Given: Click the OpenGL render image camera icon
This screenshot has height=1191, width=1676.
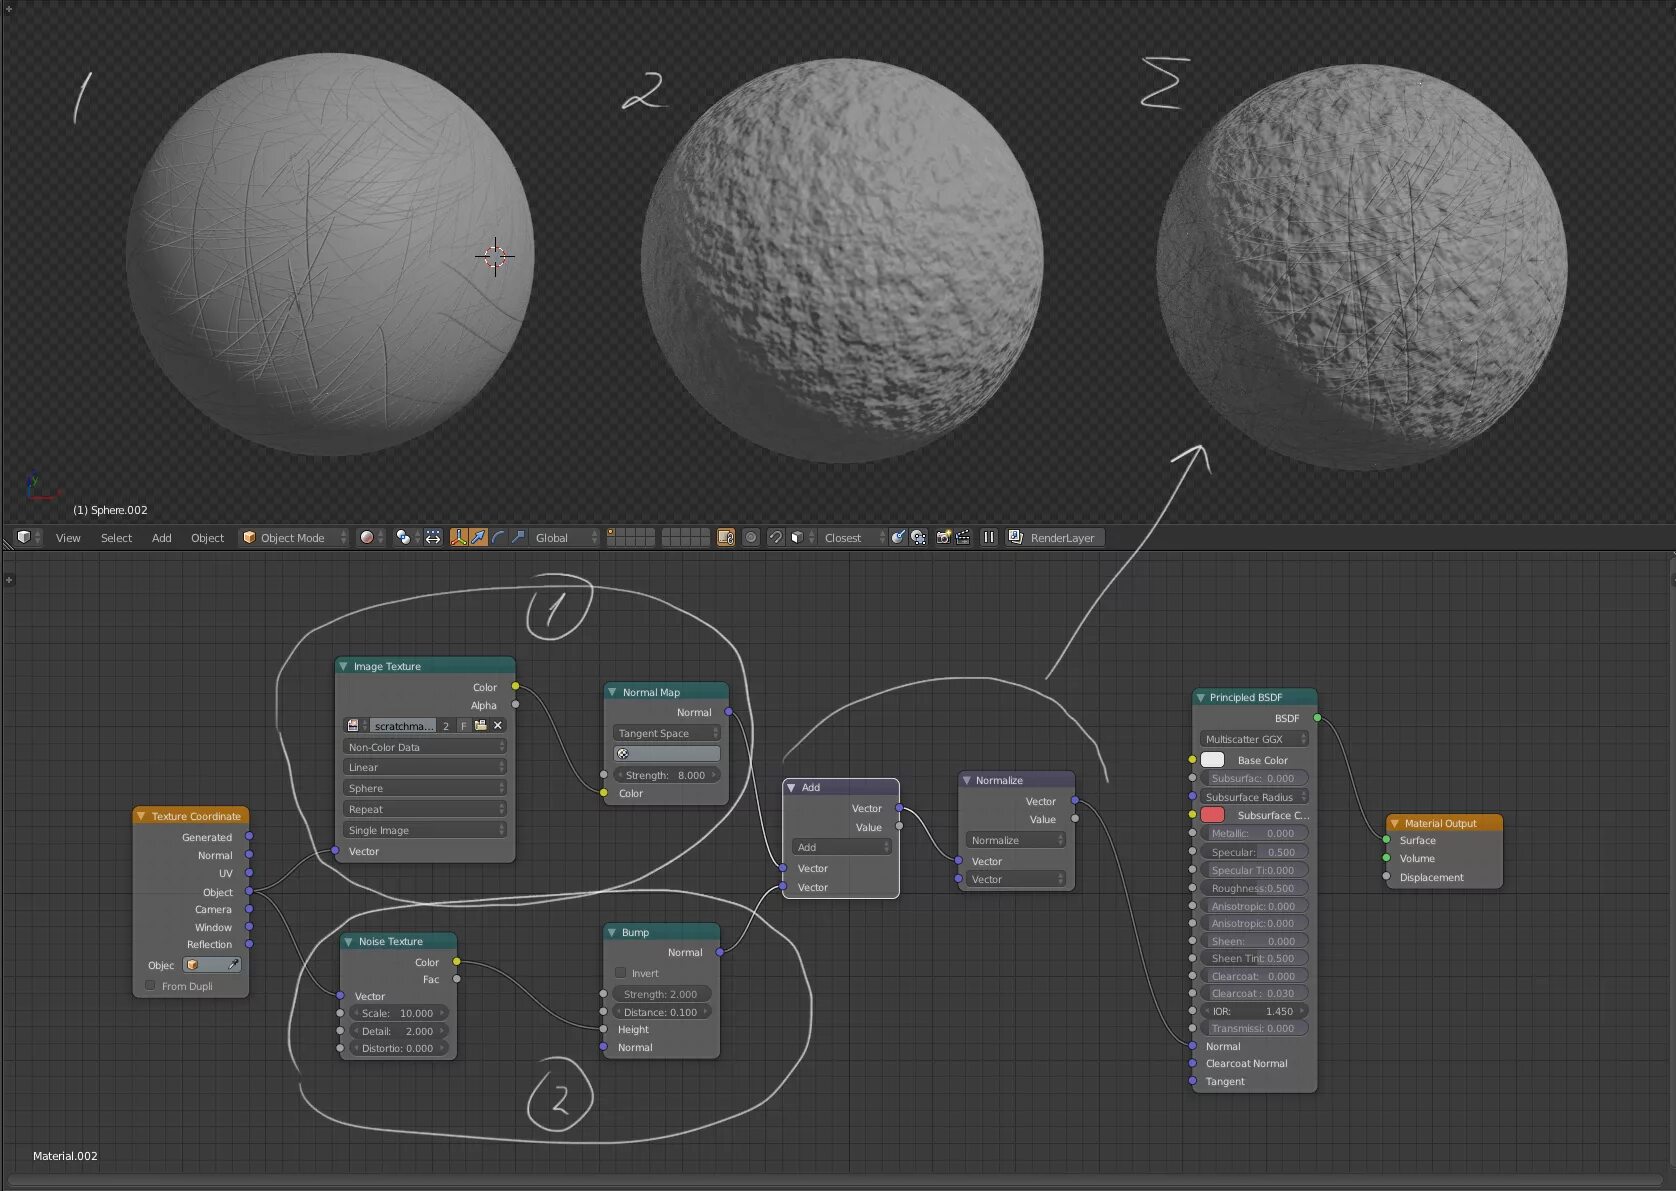Looking at the screenshot, I should point(943,537).
